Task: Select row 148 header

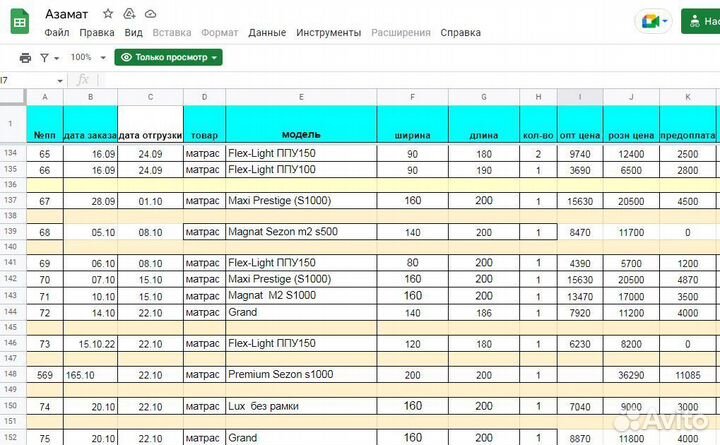Action: click(11, 374)
